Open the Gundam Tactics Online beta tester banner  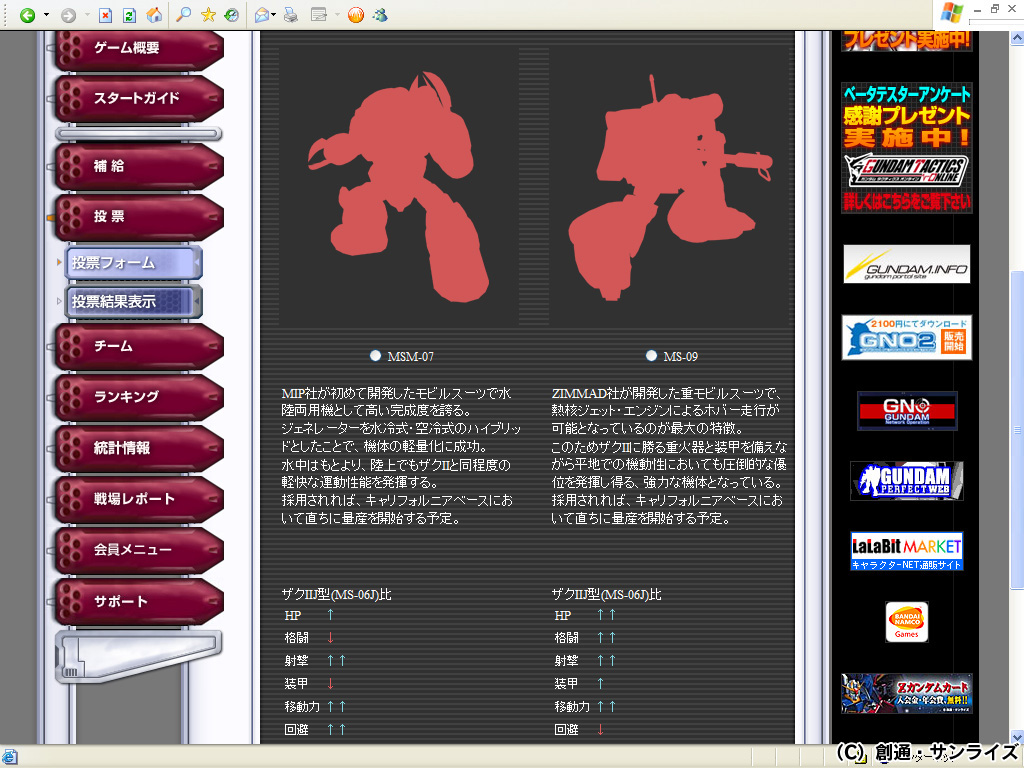click(x=906, y=148)
